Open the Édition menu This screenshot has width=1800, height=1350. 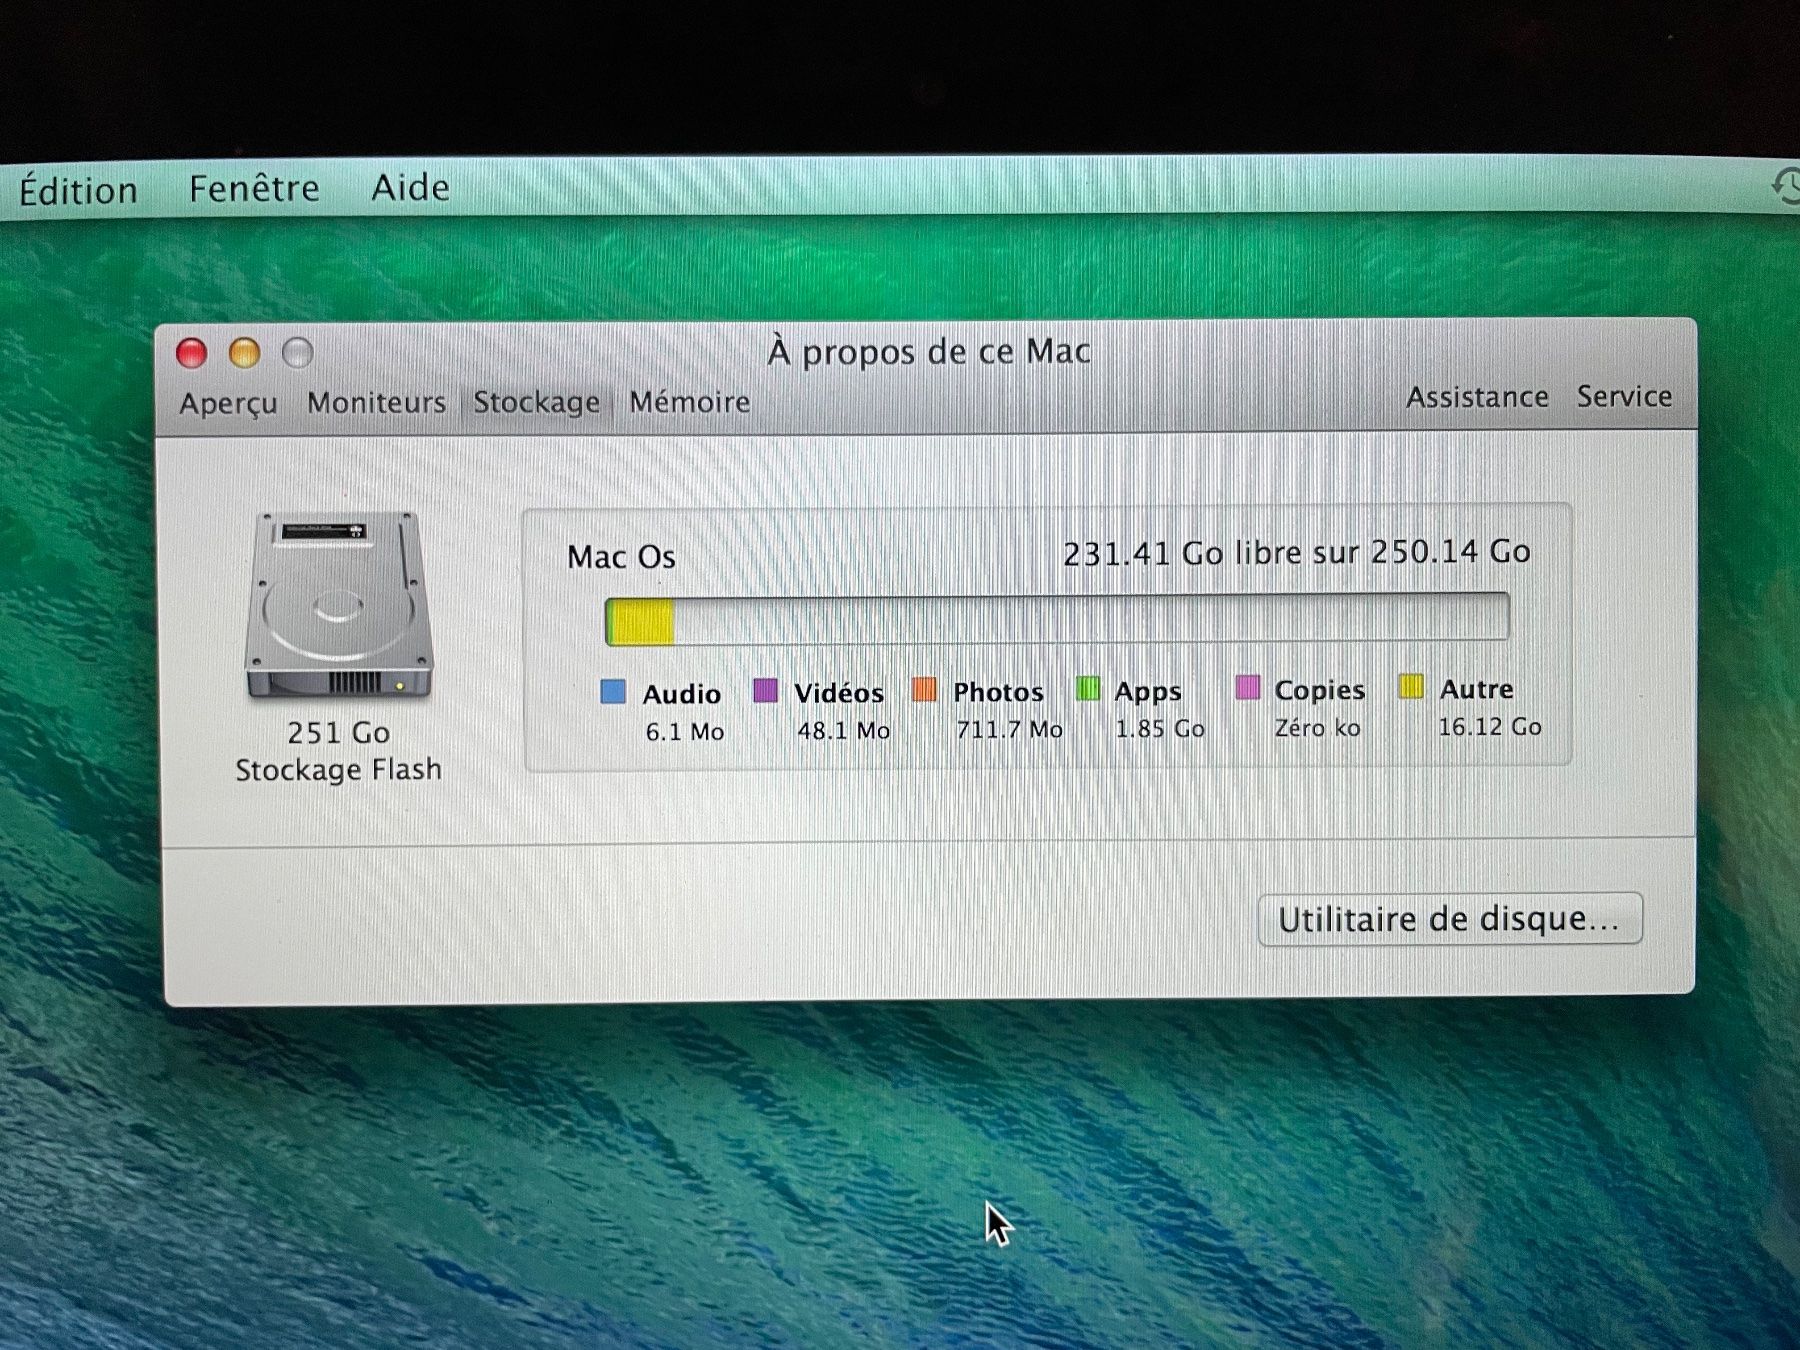(78, 190)
